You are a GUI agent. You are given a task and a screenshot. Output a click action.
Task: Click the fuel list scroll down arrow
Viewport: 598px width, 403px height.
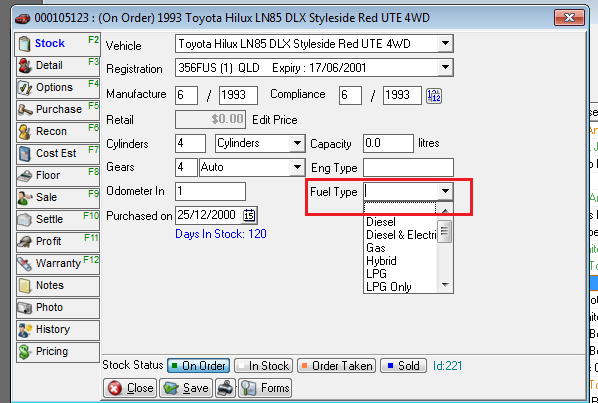[445, 284]
